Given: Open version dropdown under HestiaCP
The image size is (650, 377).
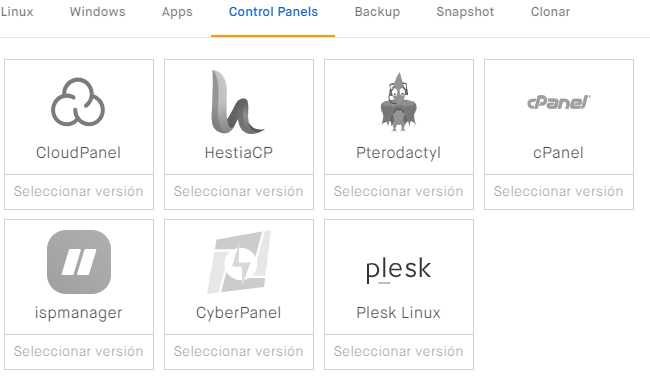Looking at the screenshot, I should [x=239, y=192].
